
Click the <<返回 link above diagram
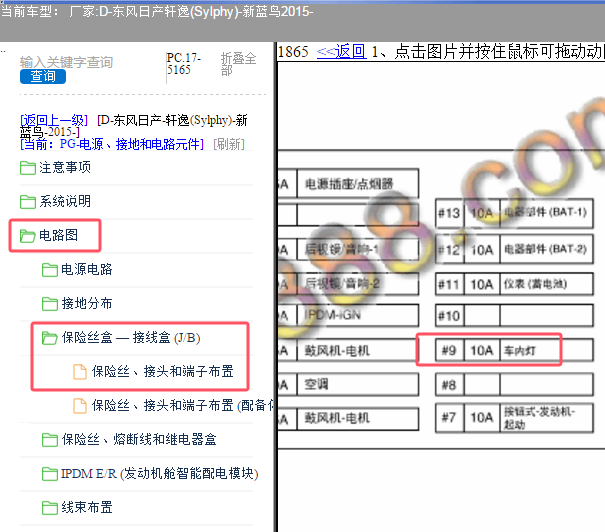click(x=341, y=51)
